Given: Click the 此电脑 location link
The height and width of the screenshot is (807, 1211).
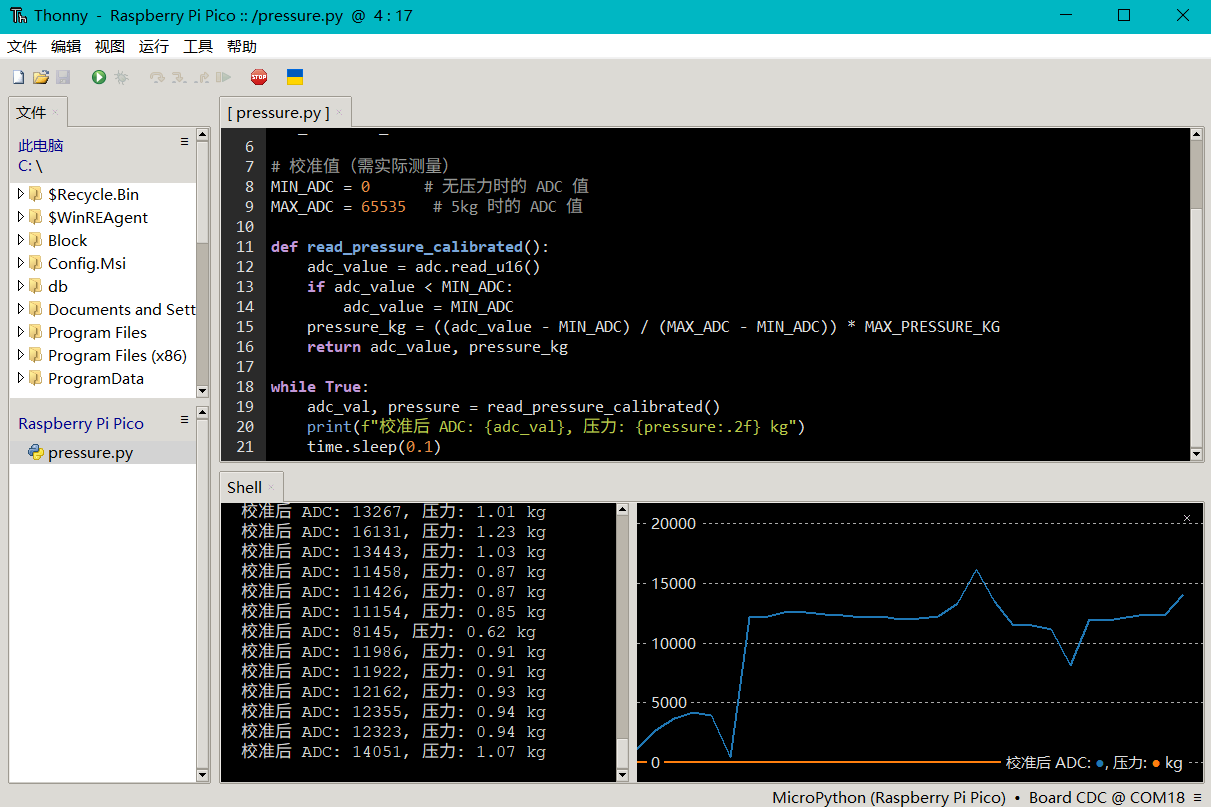Looking at the screenshot, I should coord(41,145).
